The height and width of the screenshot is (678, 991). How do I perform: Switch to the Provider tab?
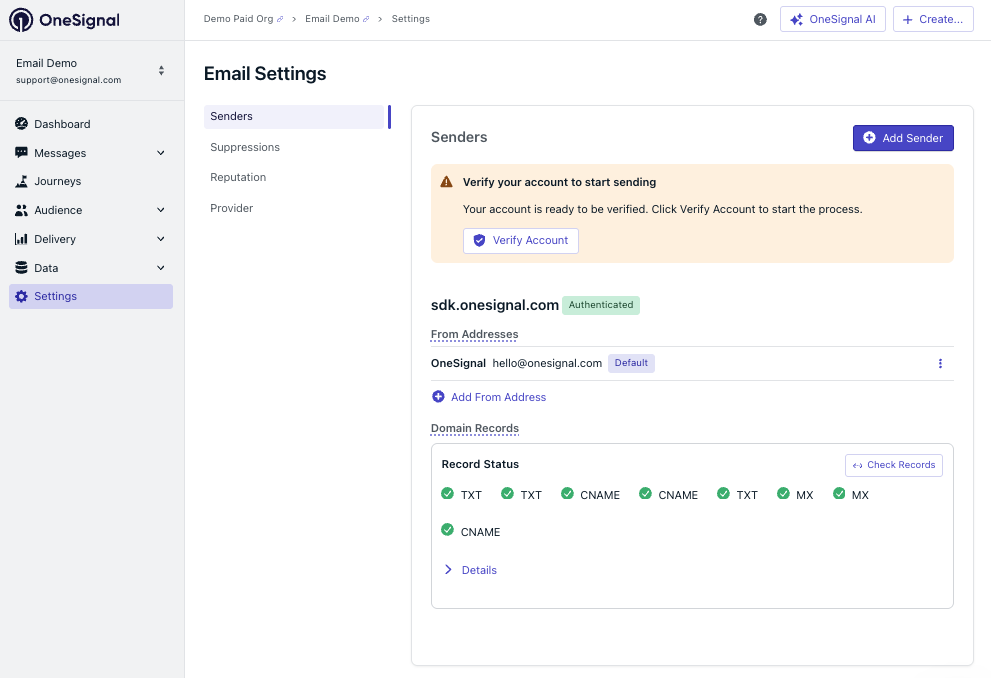232,209
